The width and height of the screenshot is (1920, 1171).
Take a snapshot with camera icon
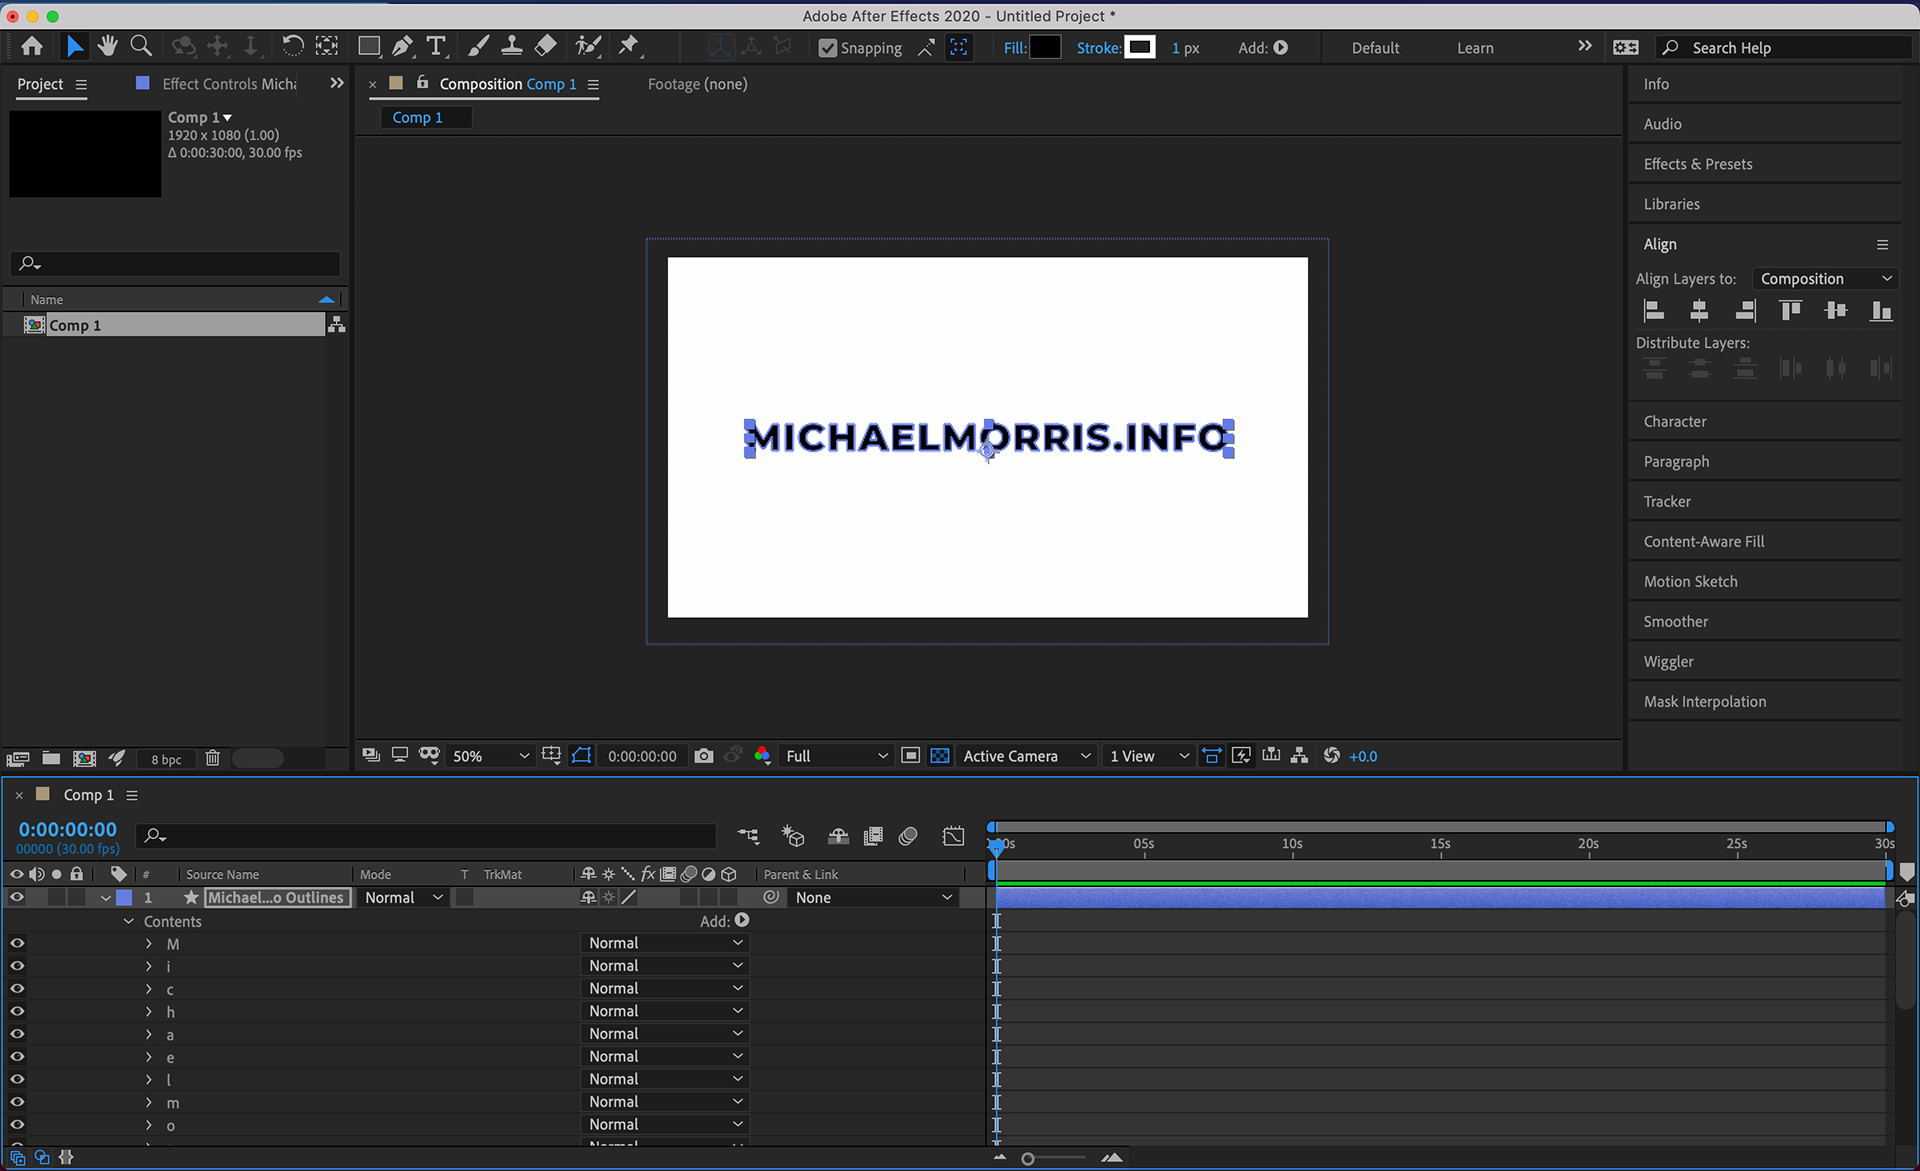[704, 756]
